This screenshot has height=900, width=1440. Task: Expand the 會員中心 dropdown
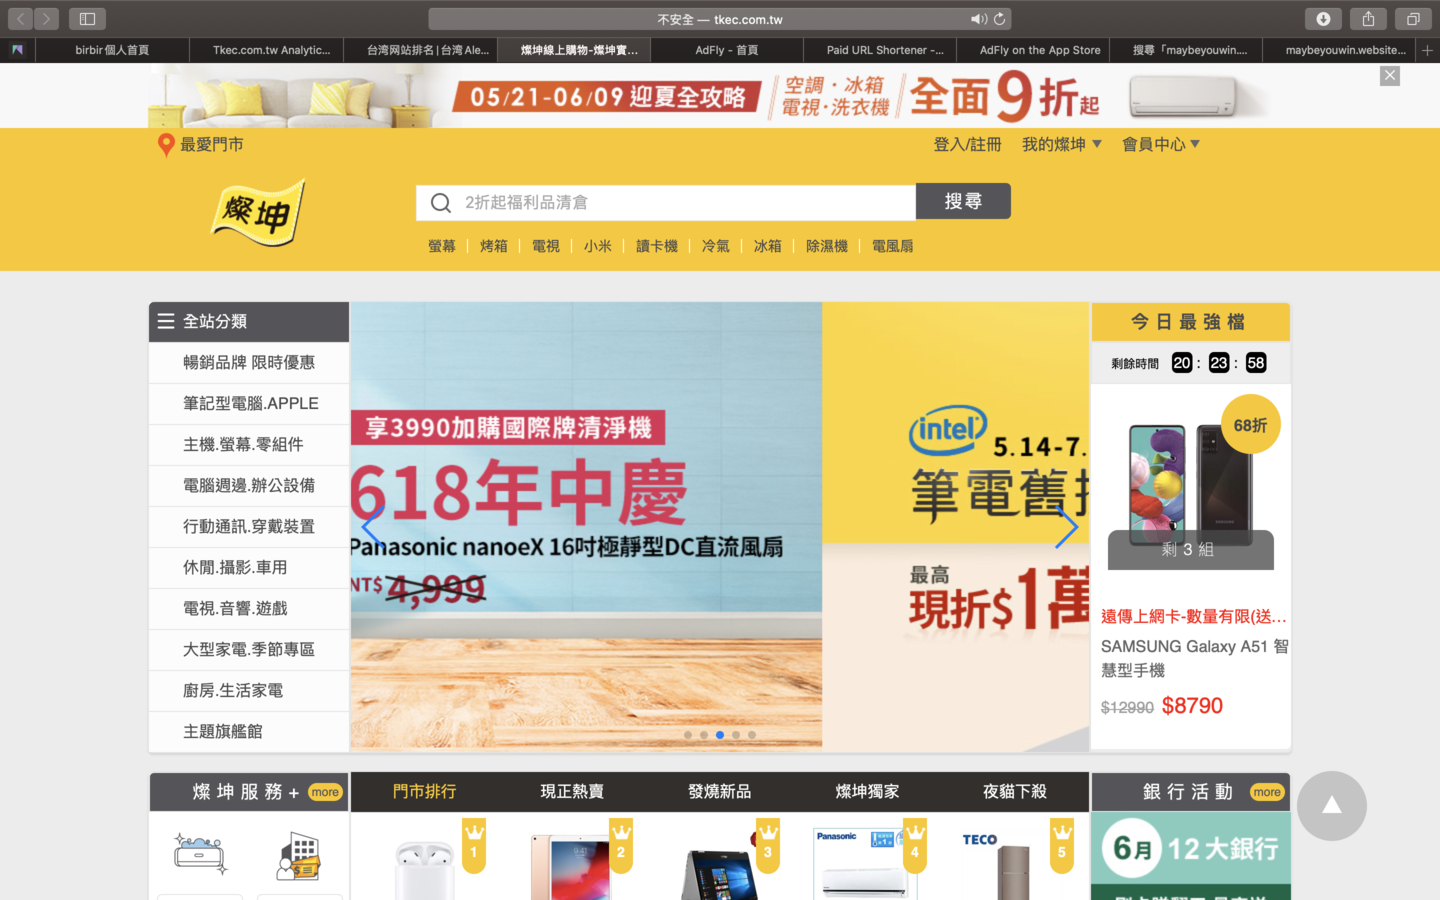1161,145
